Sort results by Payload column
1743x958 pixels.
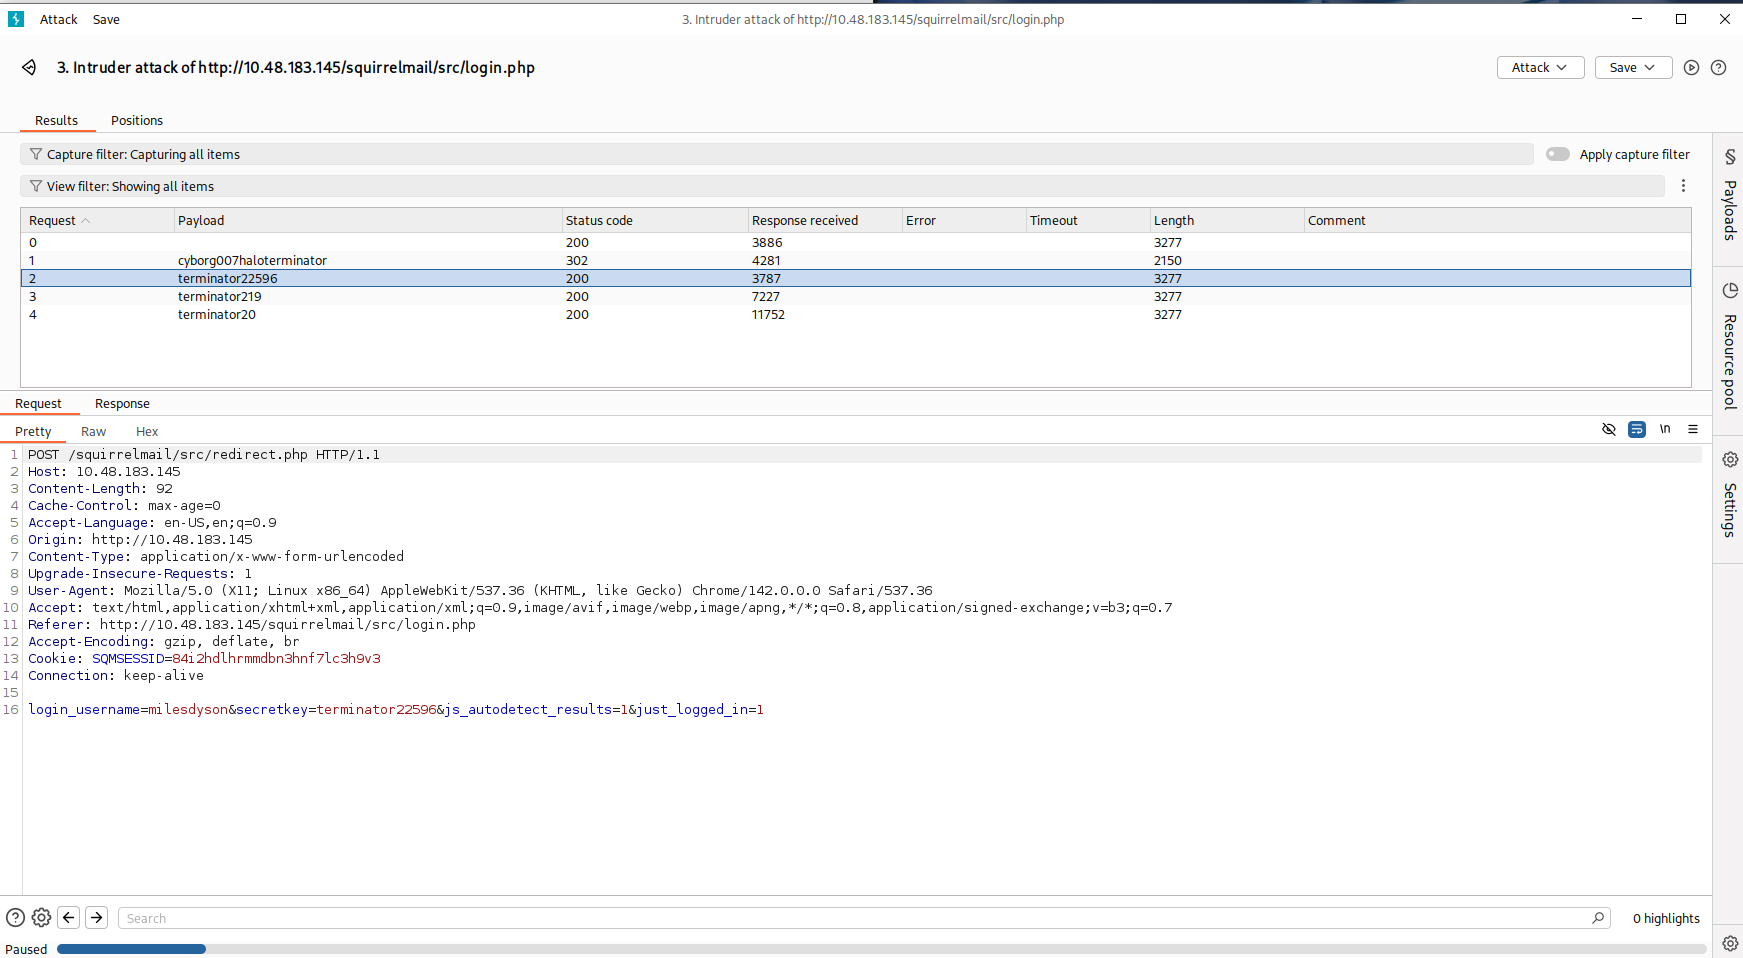[x=368, y=220]
